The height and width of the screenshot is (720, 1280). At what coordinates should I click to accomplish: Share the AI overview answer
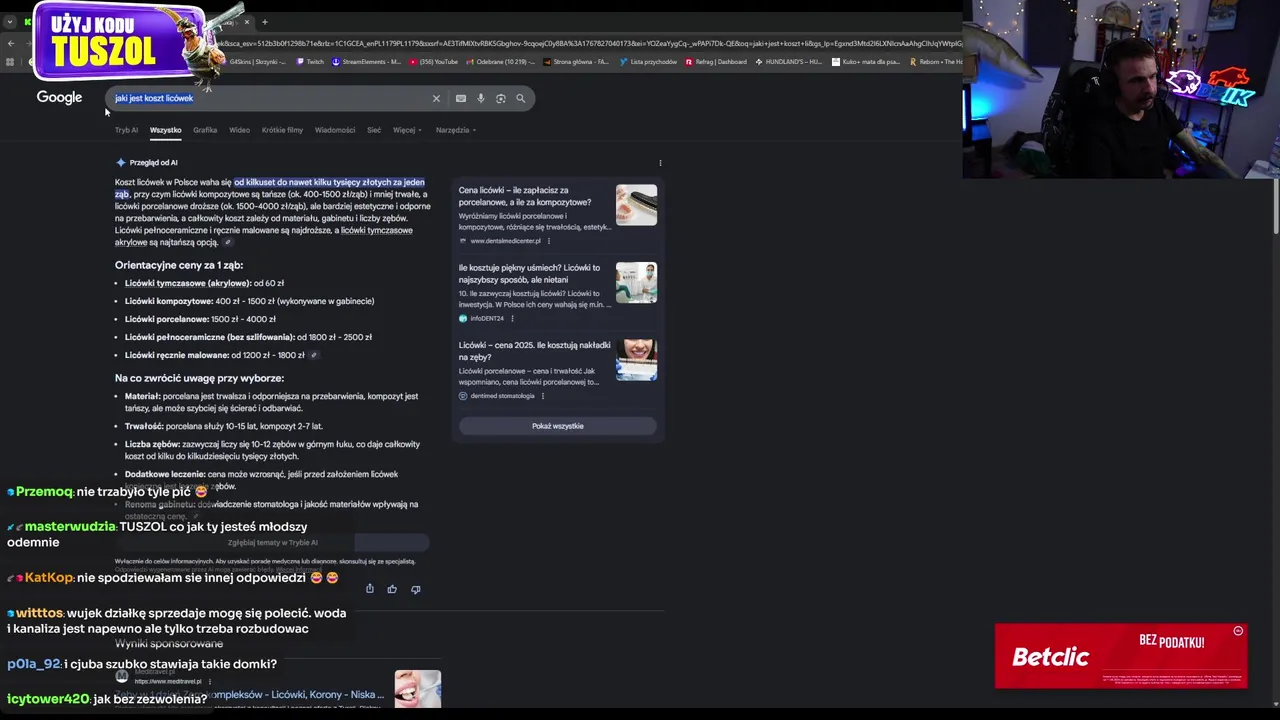[x=370, y=589]
